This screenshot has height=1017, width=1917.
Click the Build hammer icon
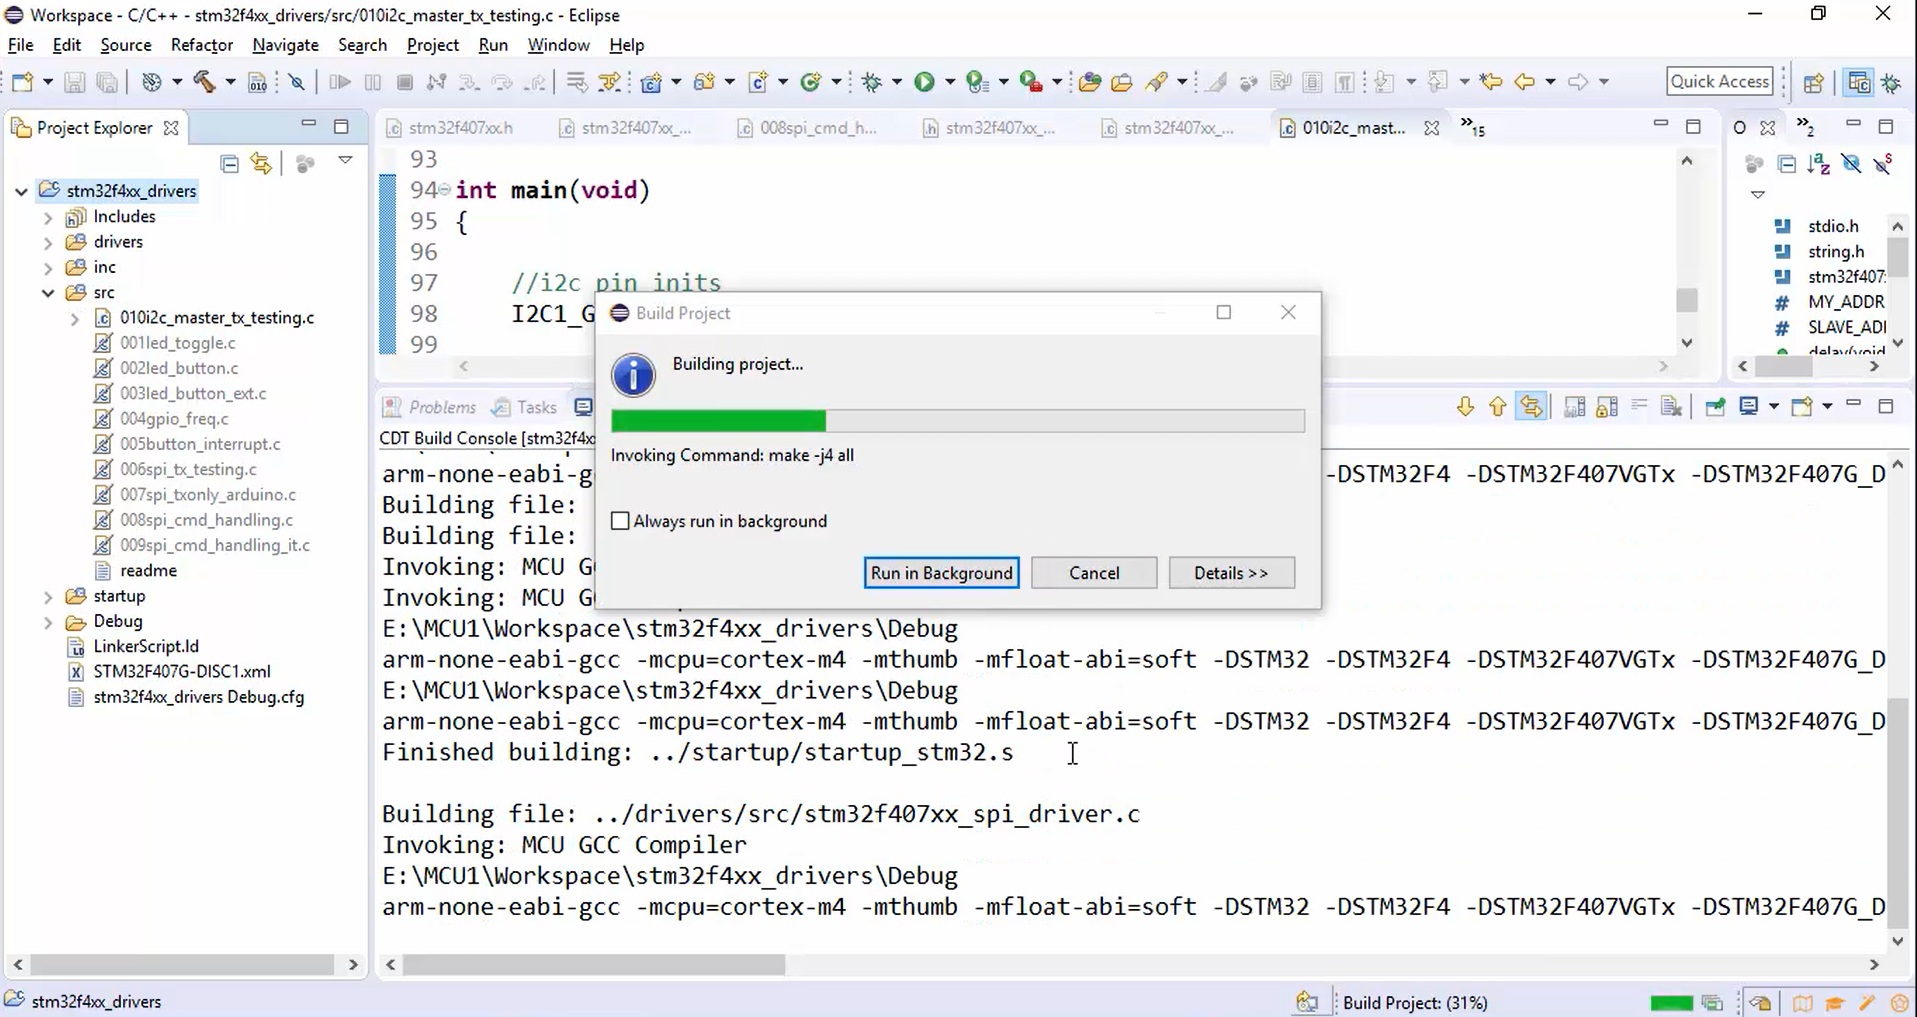coord(204,82)
